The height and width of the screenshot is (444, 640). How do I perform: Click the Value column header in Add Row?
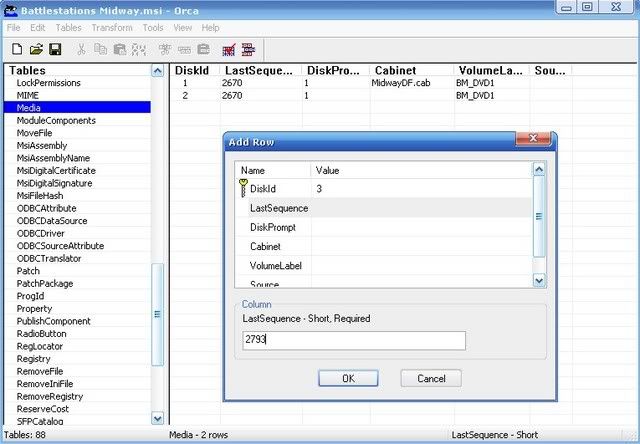pyautogui.click(x=422, y=170)
